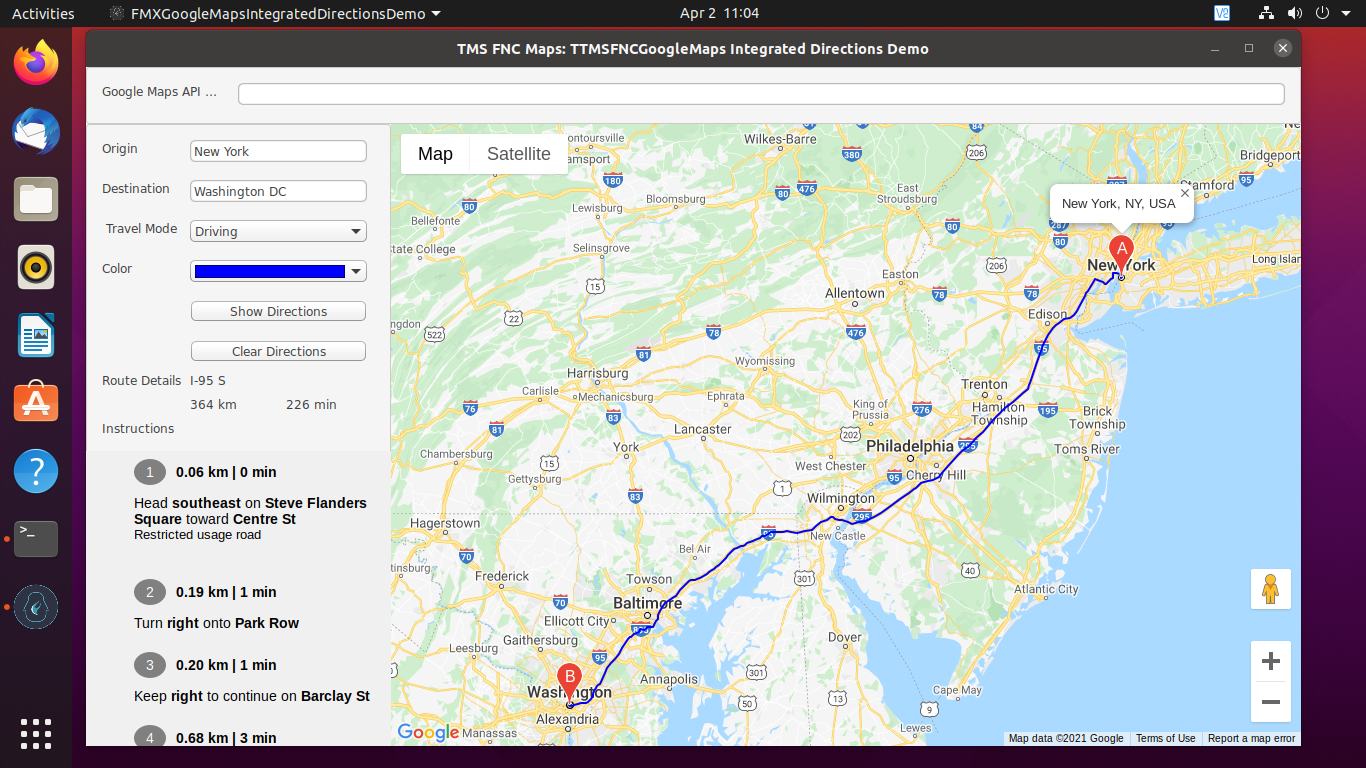Click the blue route color swatch
Image resolution: width=1366 pixels, height=768 pixels.
[x=269, y=272]
